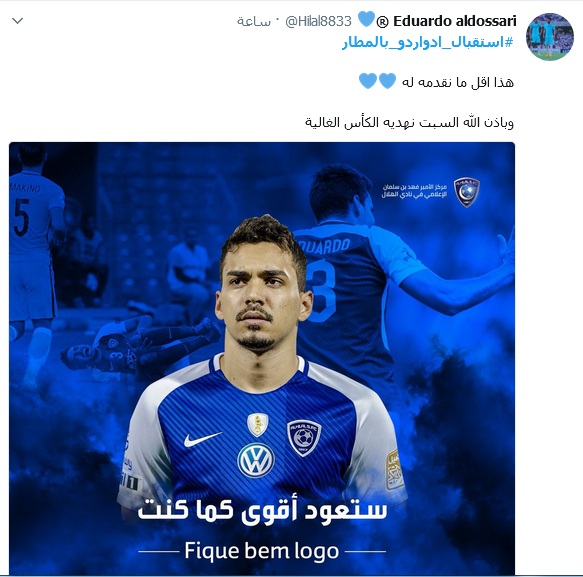Open the tweet options chevron menu
This screenshot has width=583, height=577.
point(17,21)
